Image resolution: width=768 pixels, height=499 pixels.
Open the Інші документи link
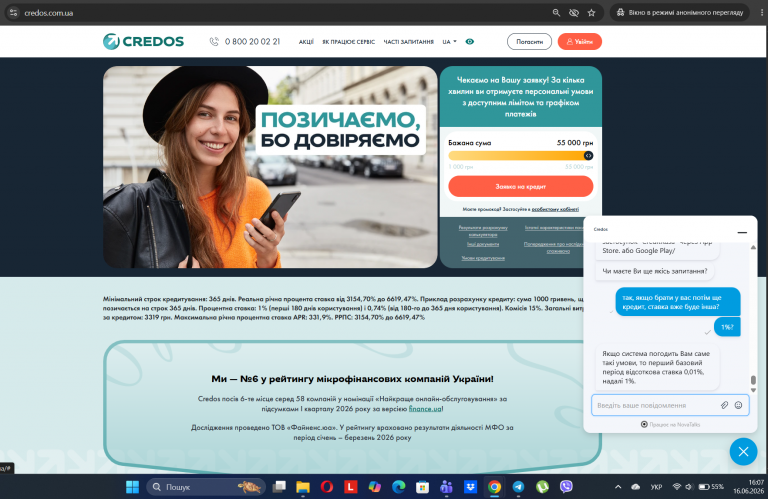point(483,244)
